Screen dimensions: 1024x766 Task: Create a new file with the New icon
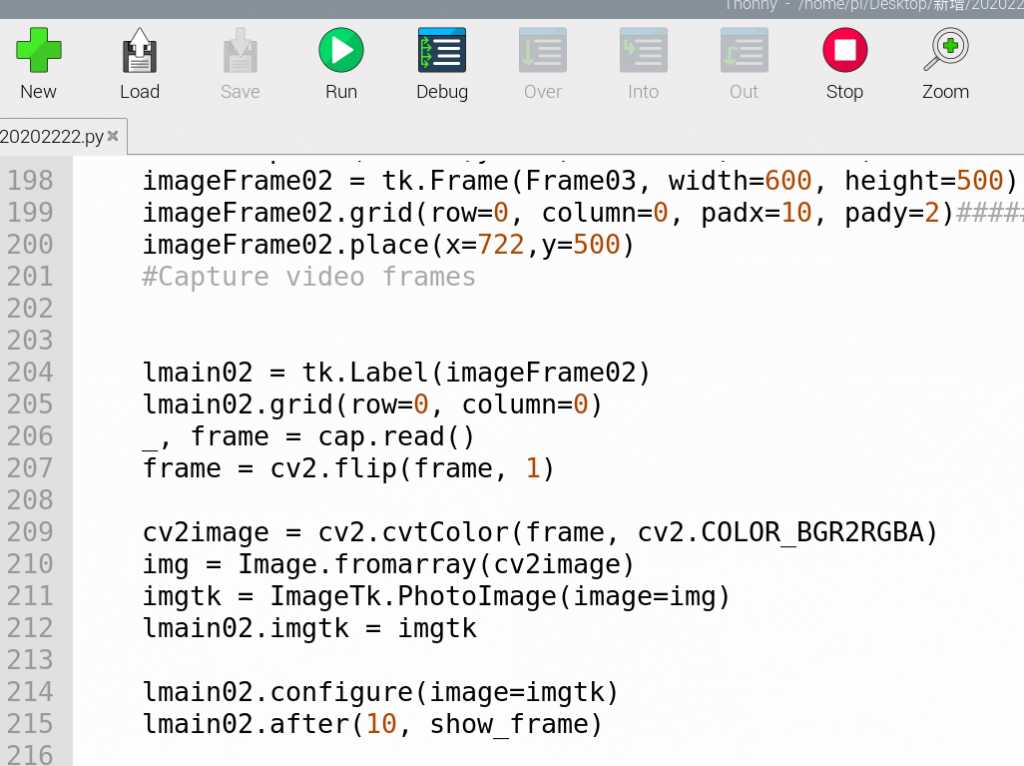point(39,50)
